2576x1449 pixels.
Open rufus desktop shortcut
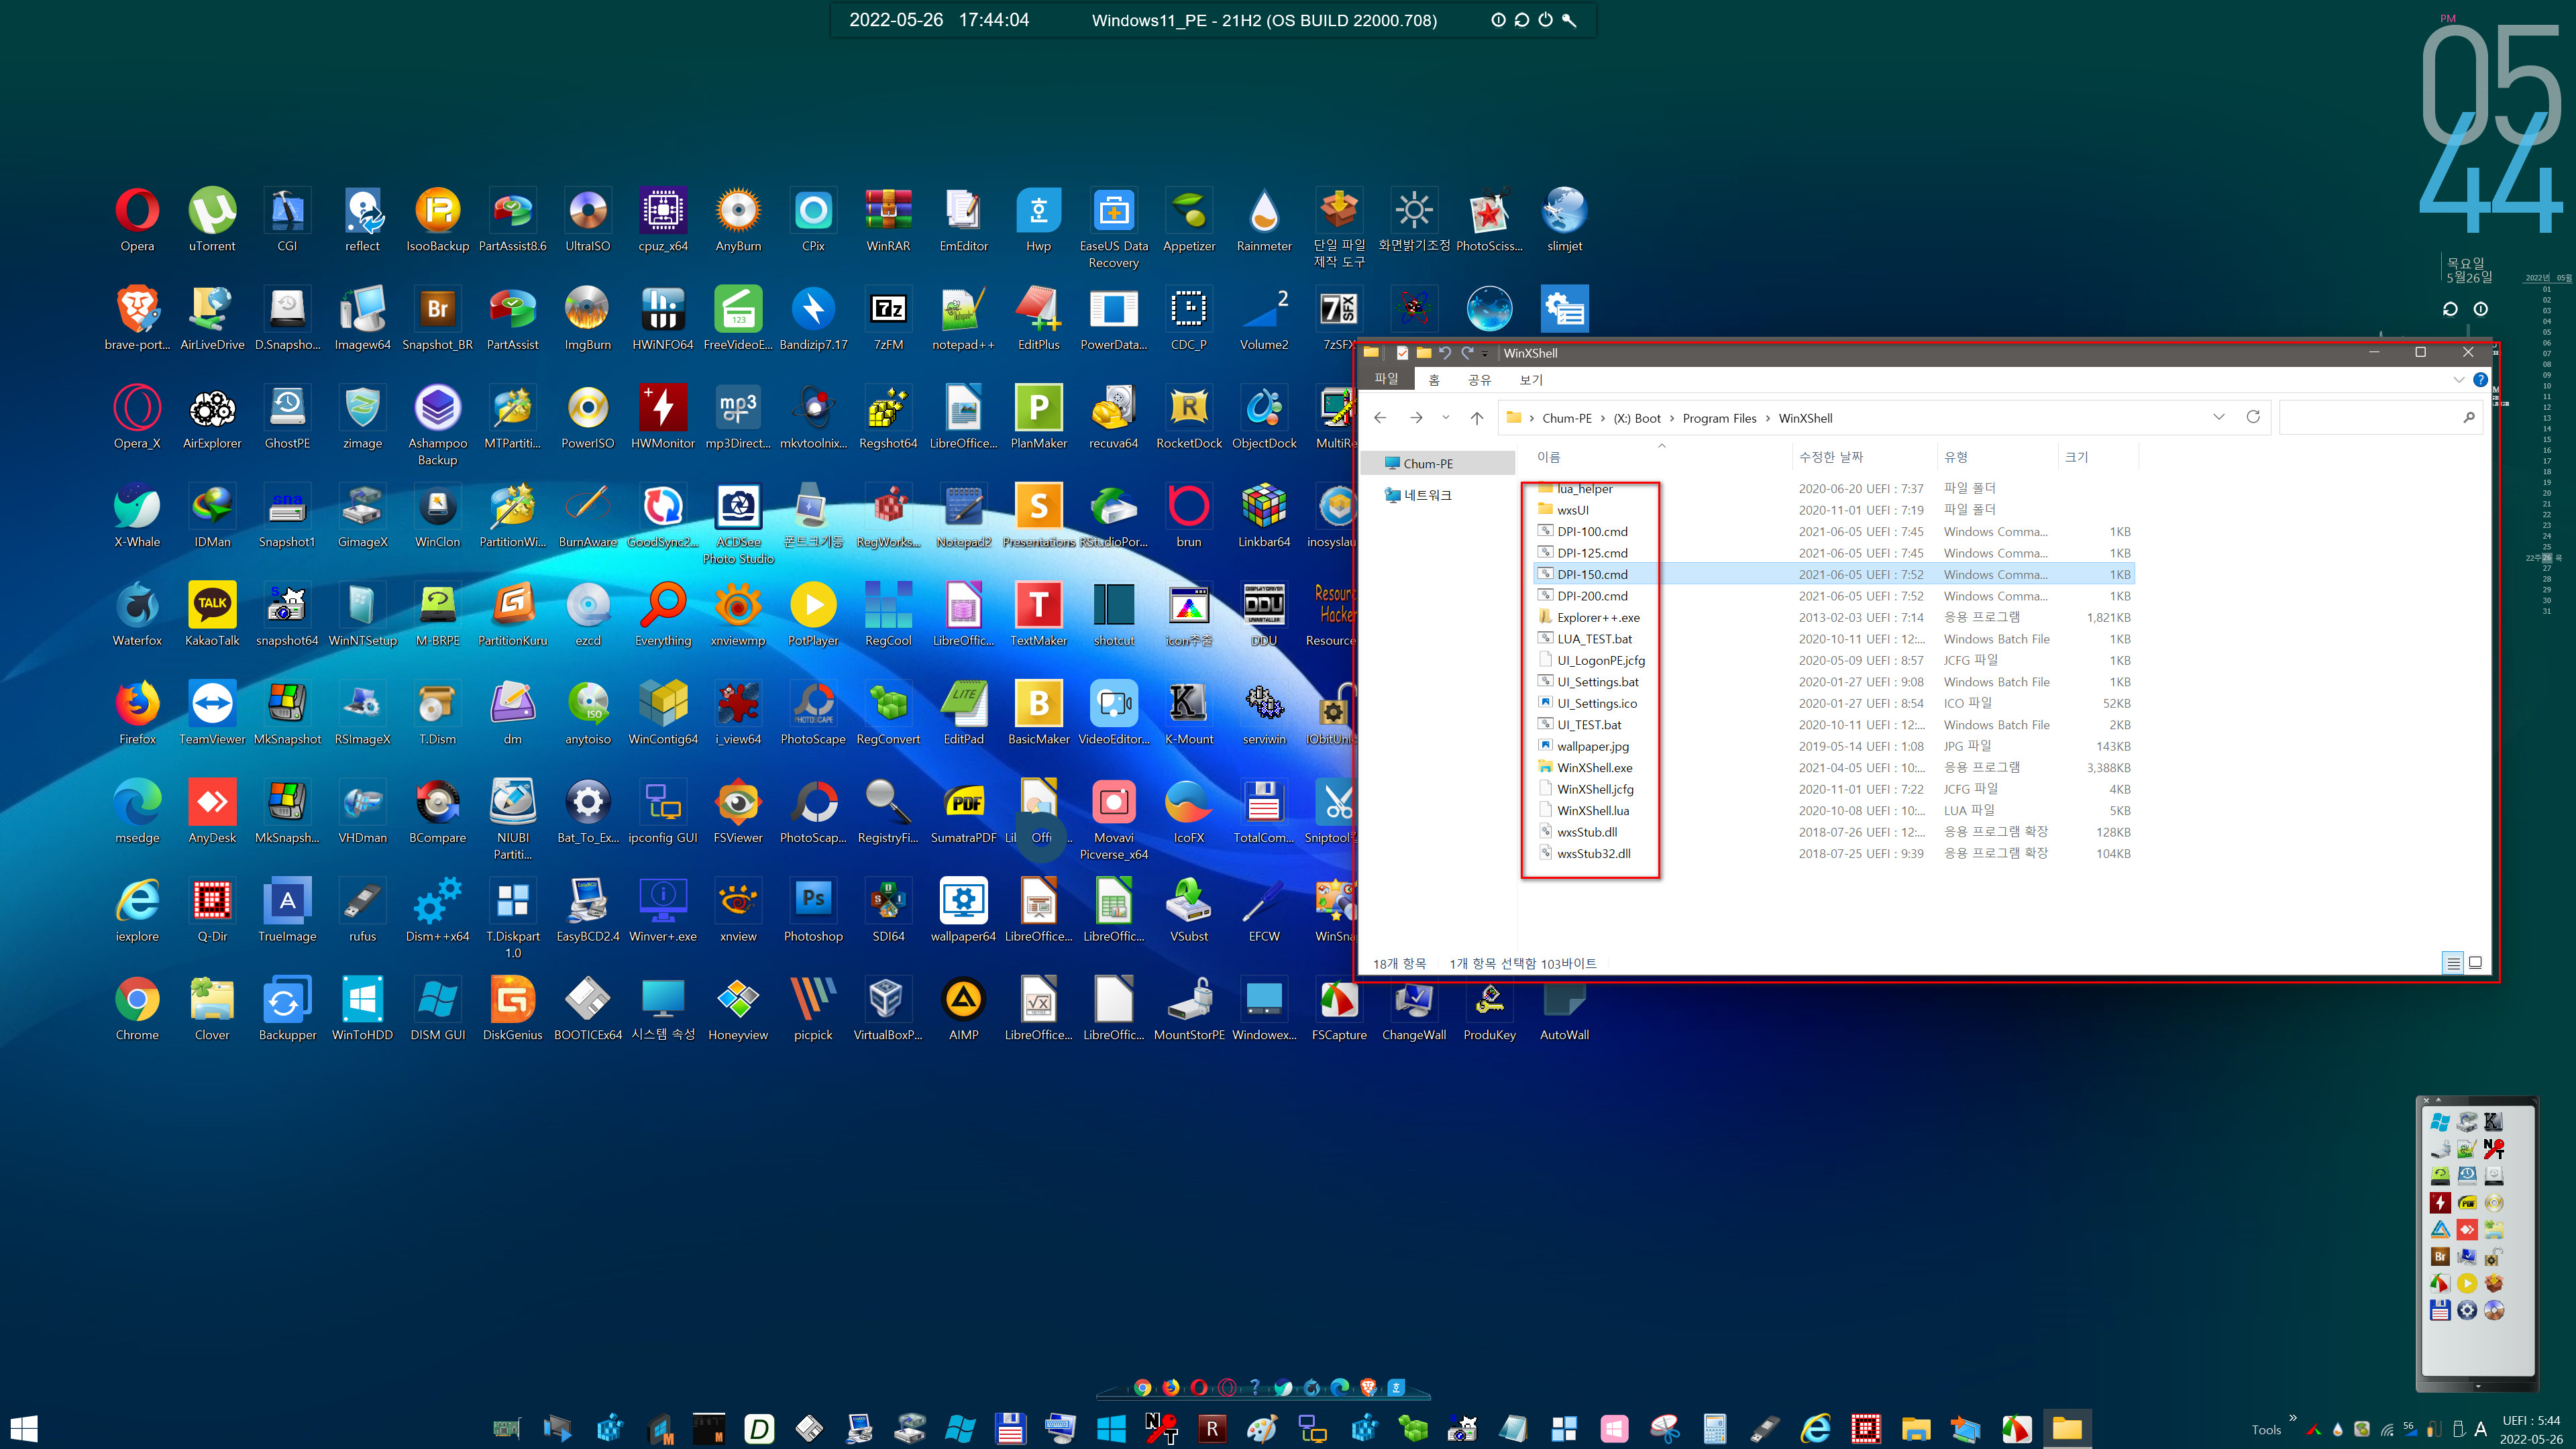[x=362, y=910]
